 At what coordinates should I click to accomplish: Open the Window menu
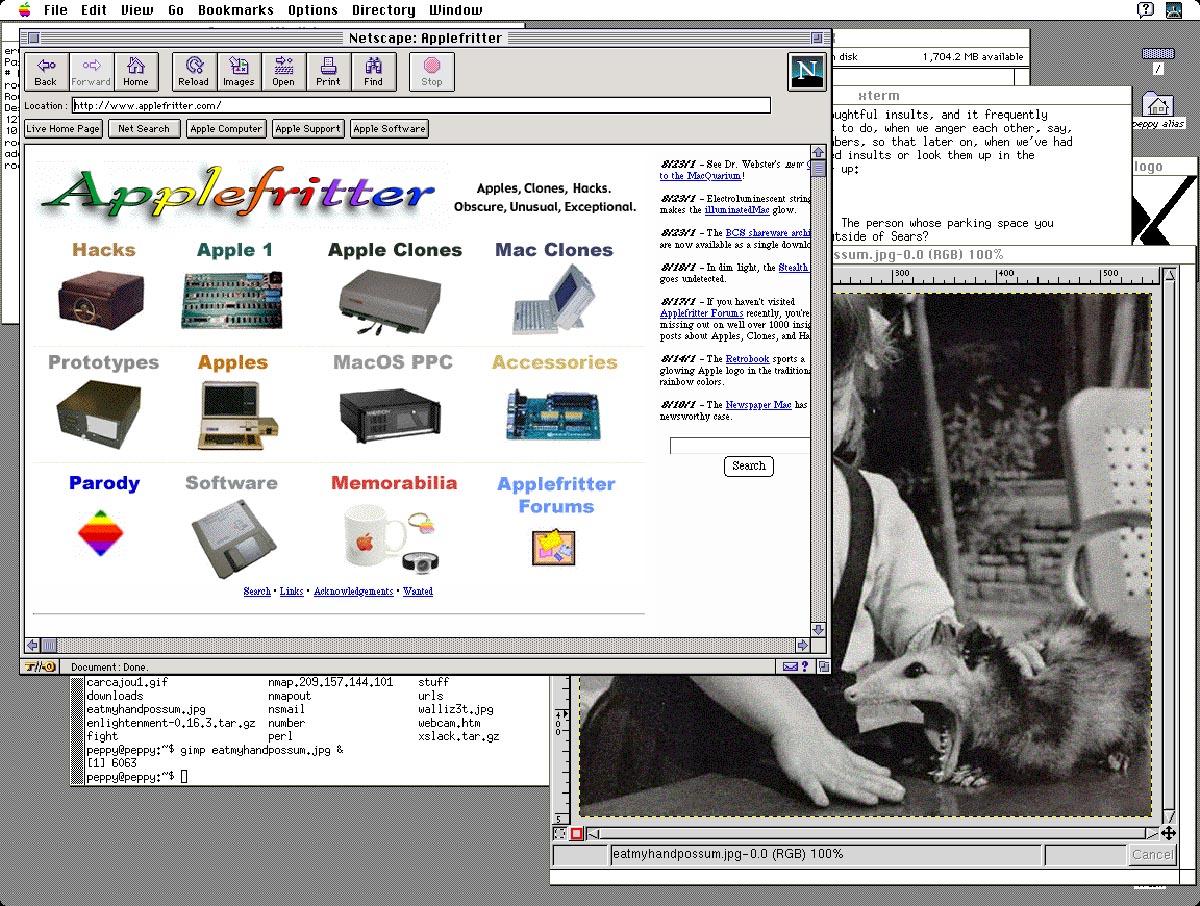[x=455, y=10]
